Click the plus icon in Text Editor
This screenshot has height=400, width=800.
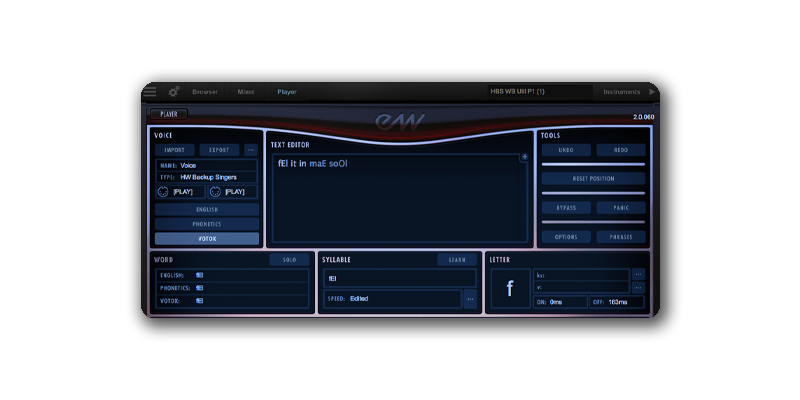[524, 157]
